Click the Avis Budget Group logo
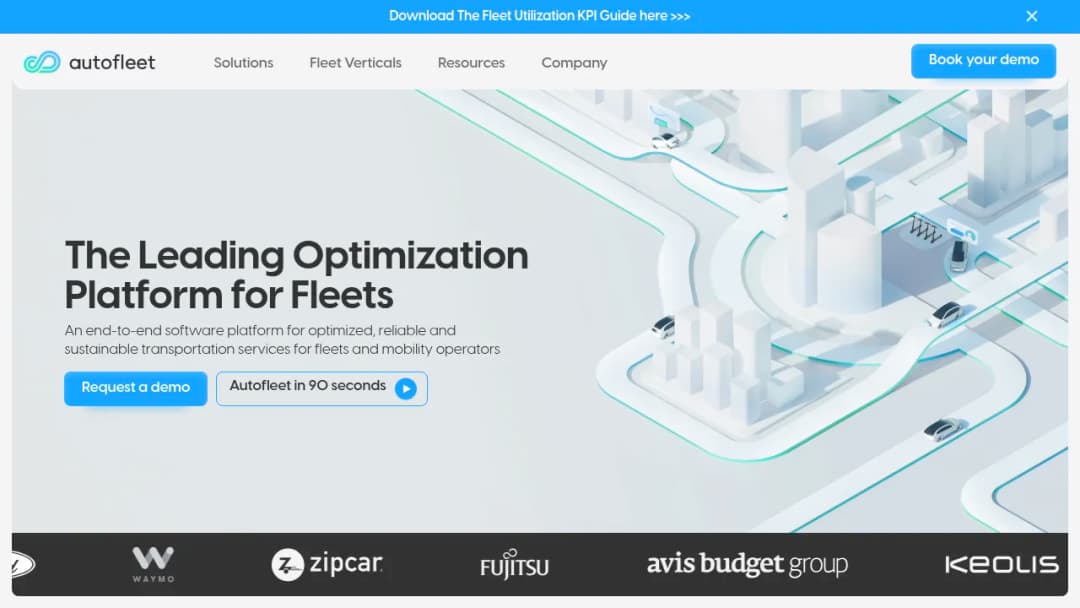Screen dimensions: 1080x608 click(x=747, y=564)
